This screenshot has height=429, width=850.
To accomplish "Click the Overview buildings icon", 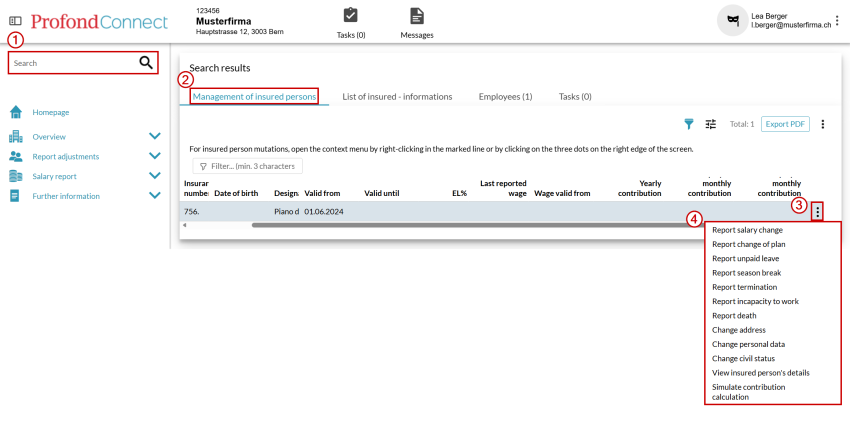I will point(16,137).
